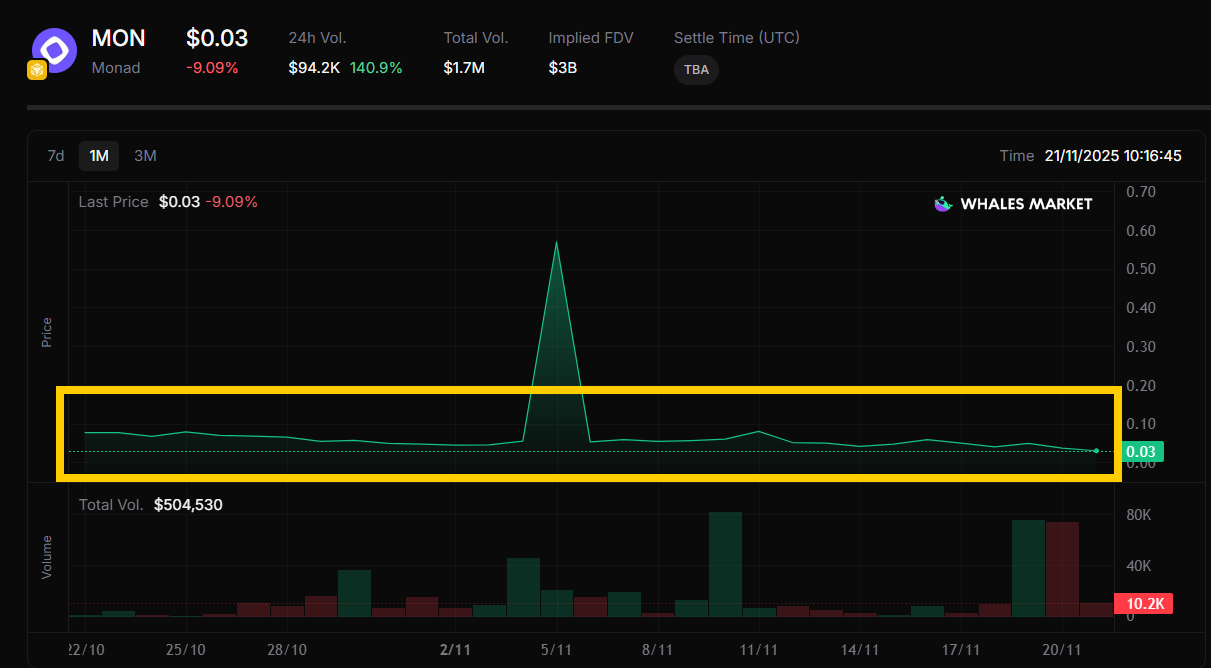Image resolution: width=1211 pixels, height=668 pixels.
Task: Open the Implied FDV $3B value
Action: 562,68
